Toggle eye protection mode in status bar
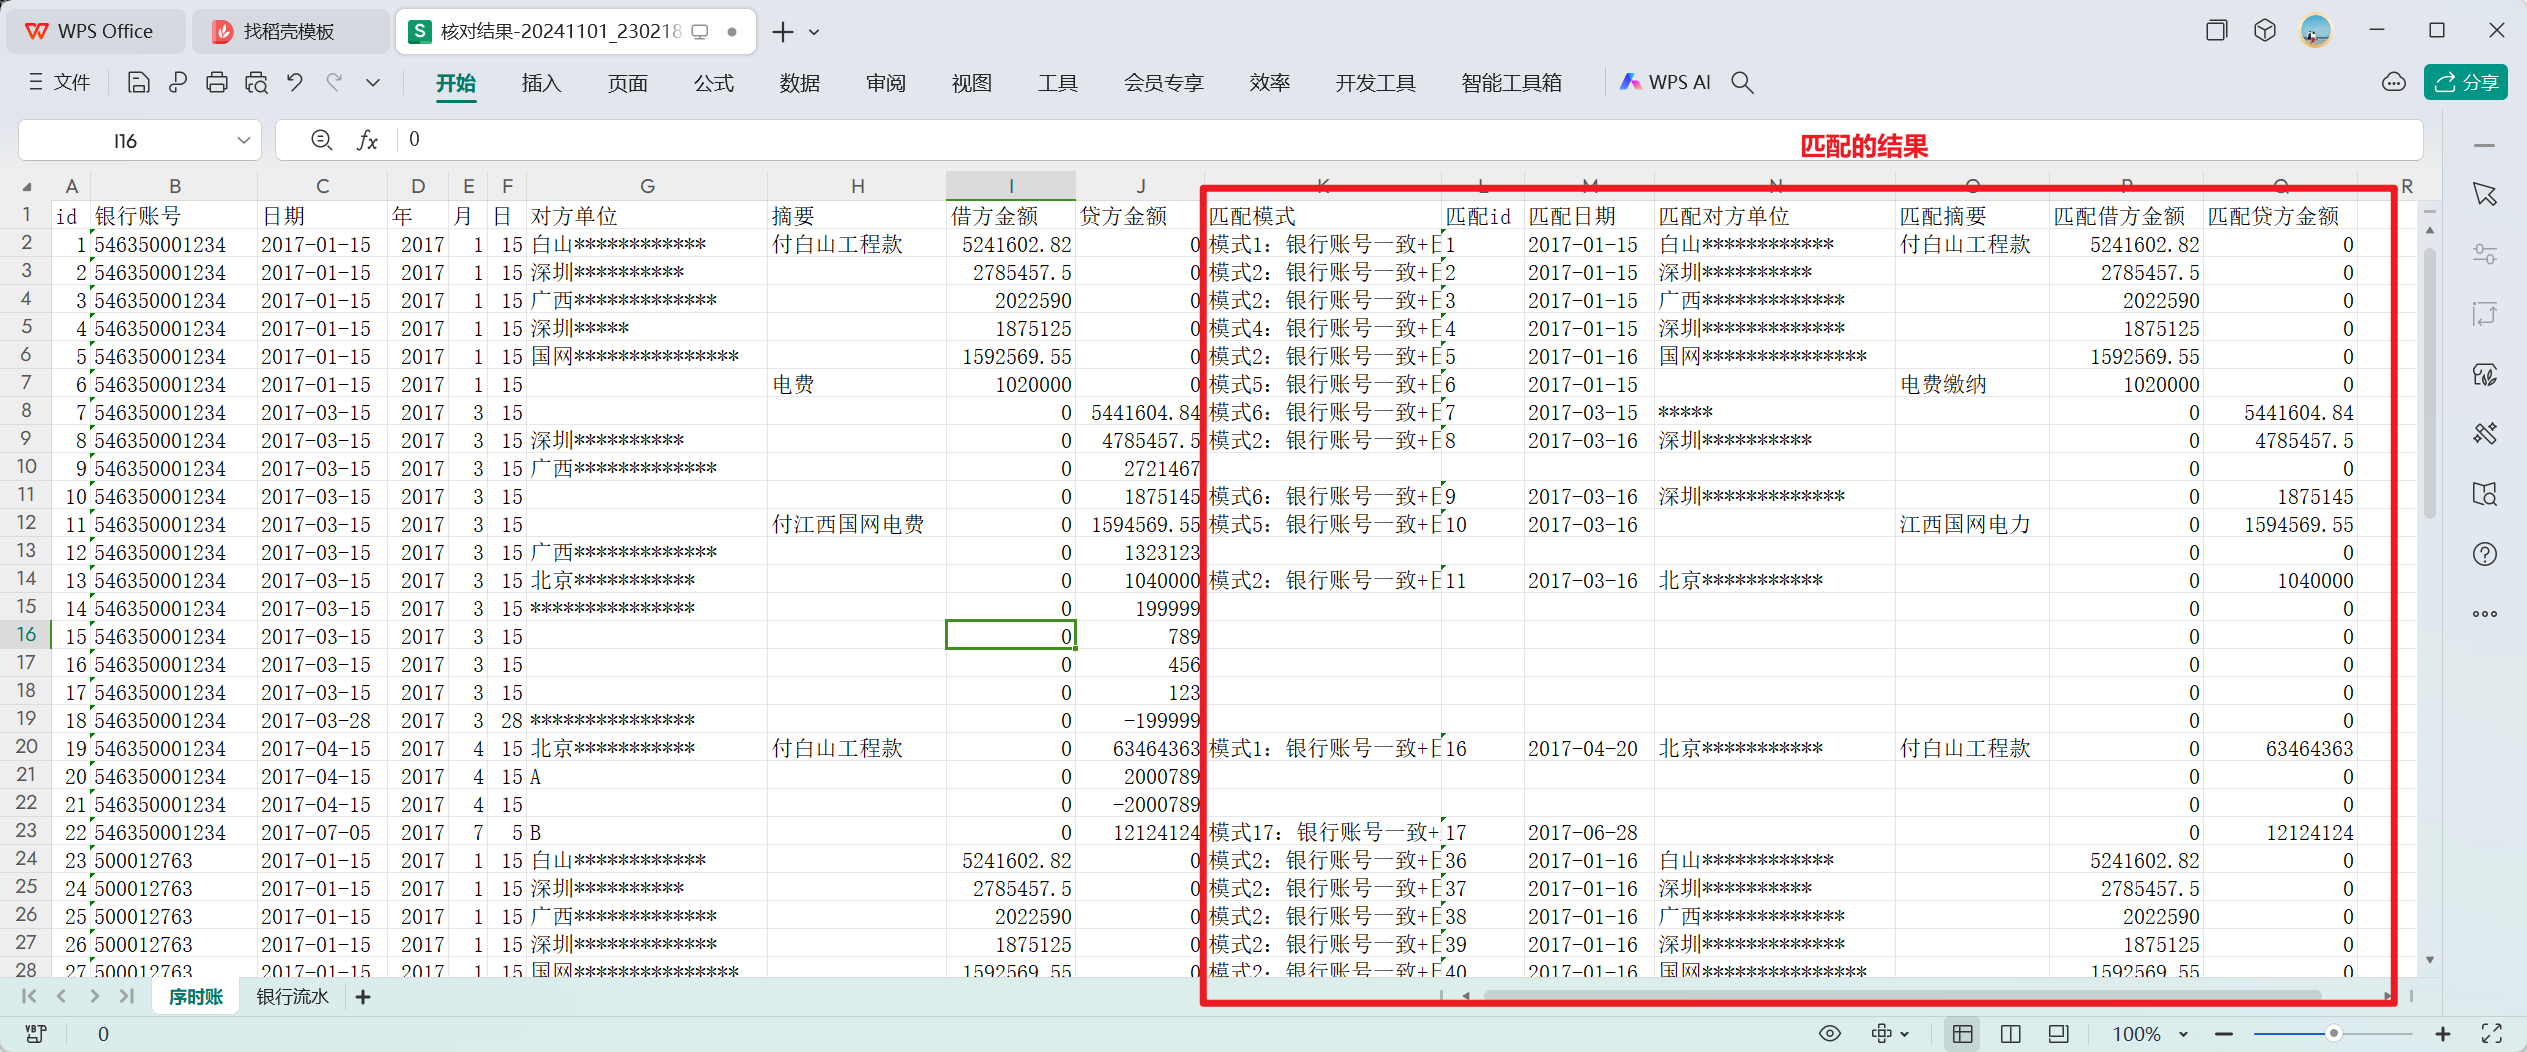This screenshot has width=2527, height=1052. [x=1829, y=1034]
